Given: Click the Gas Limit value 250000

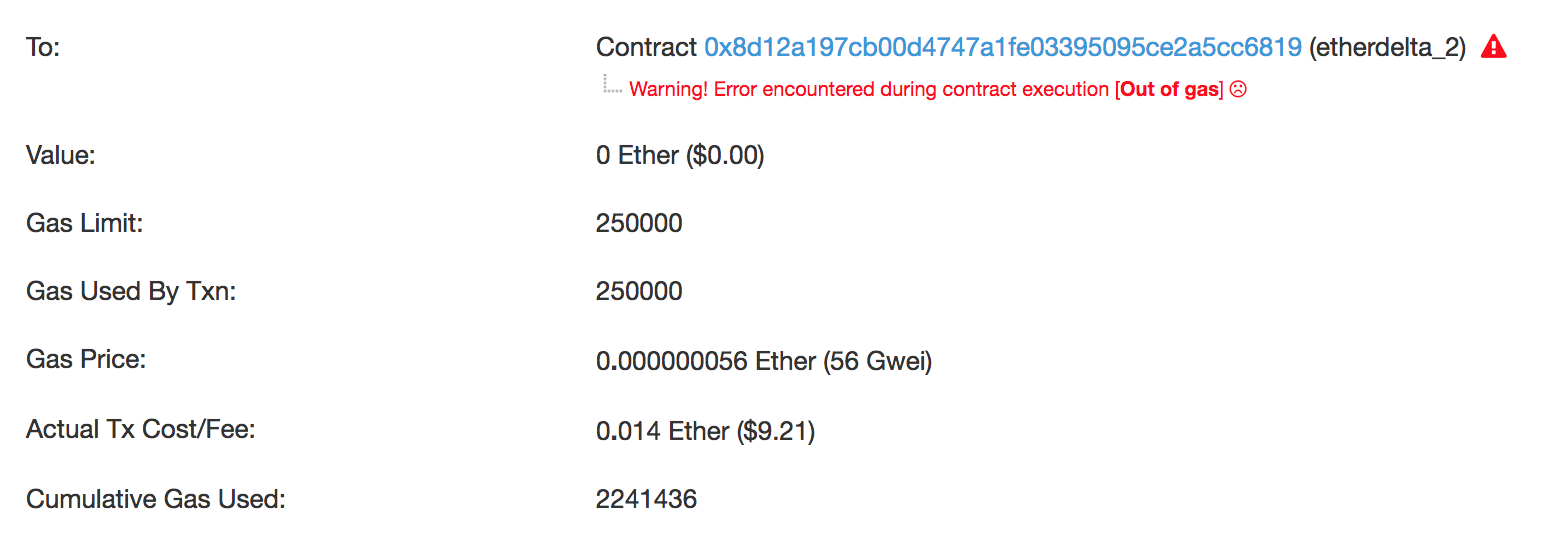Looking at the screenshot, I should [639, 223].
